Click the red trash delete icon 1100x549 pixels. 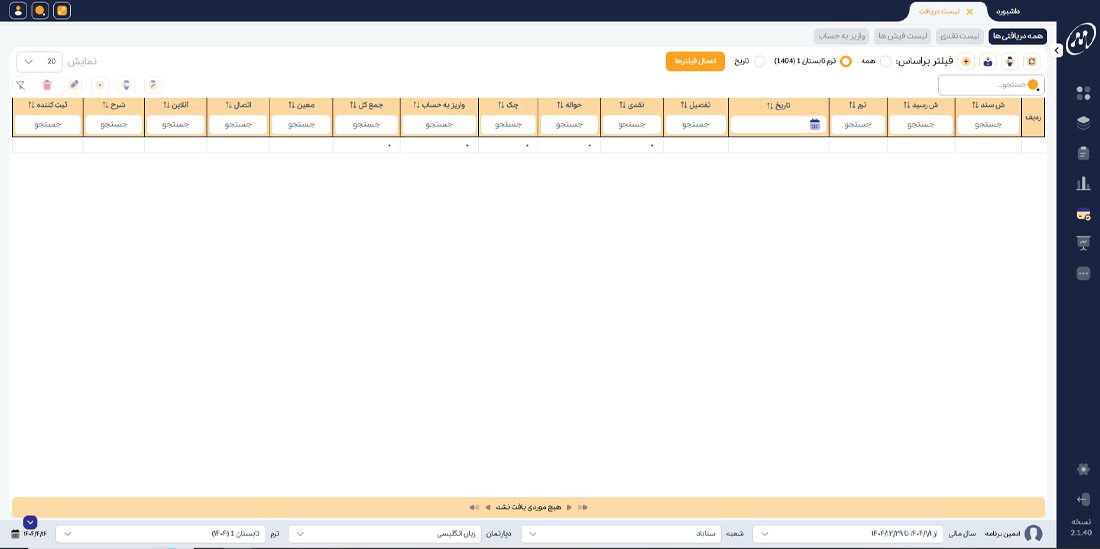click(47, 85)
